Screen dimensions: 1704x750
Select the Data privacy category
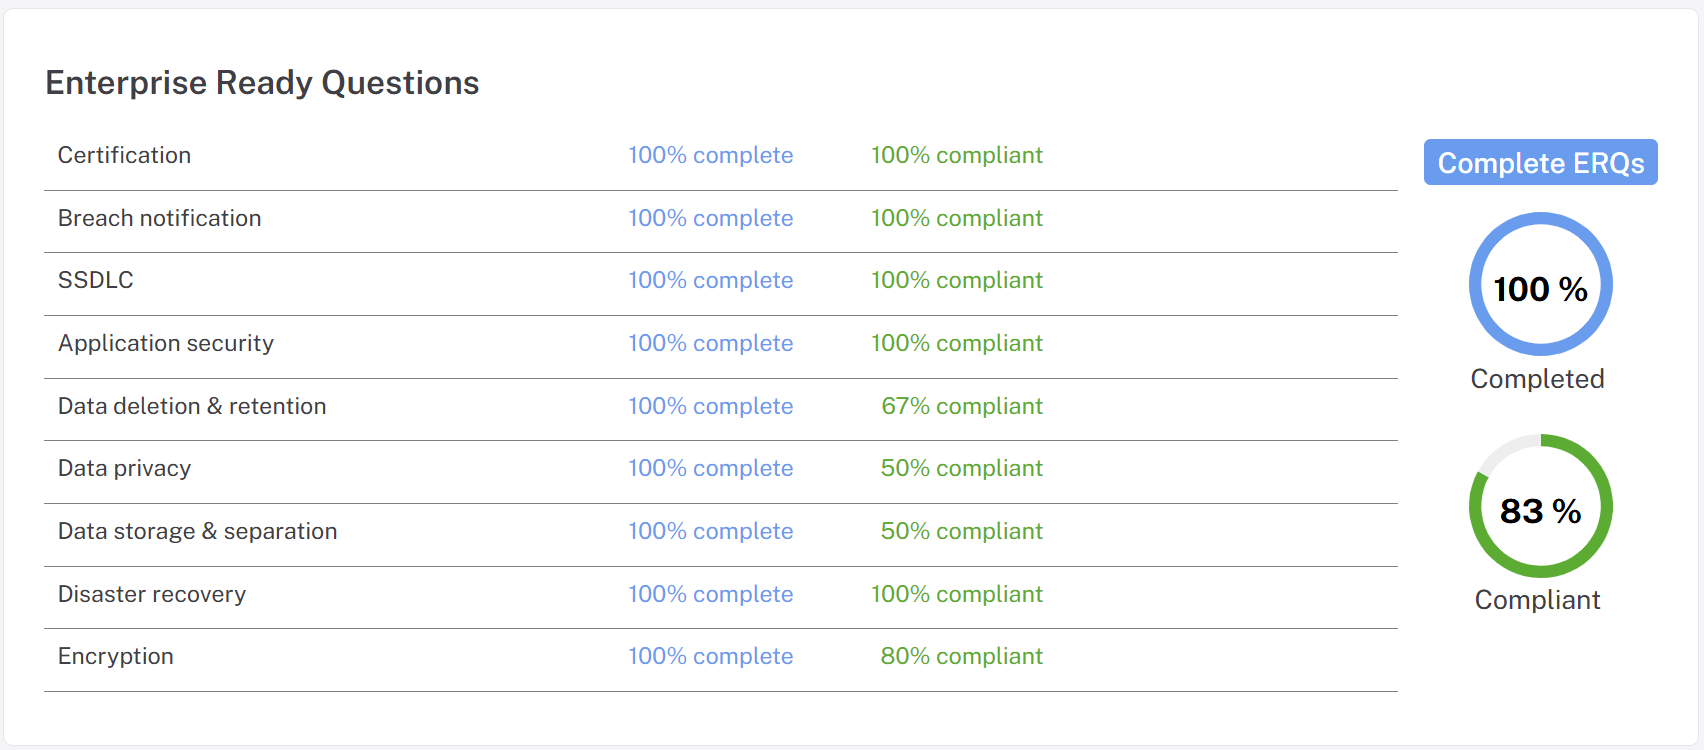[x=124, y=468]
